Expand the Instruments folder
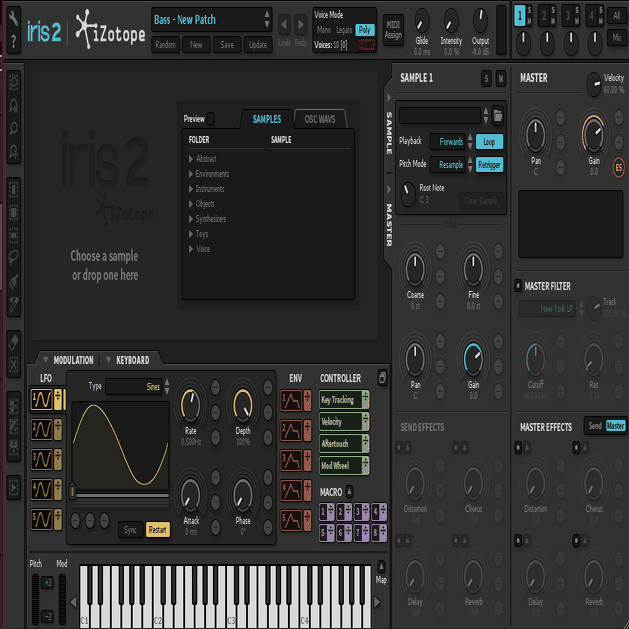Image resolution: width=629 pixels, height=629 pixels. [x=191, y=189]
